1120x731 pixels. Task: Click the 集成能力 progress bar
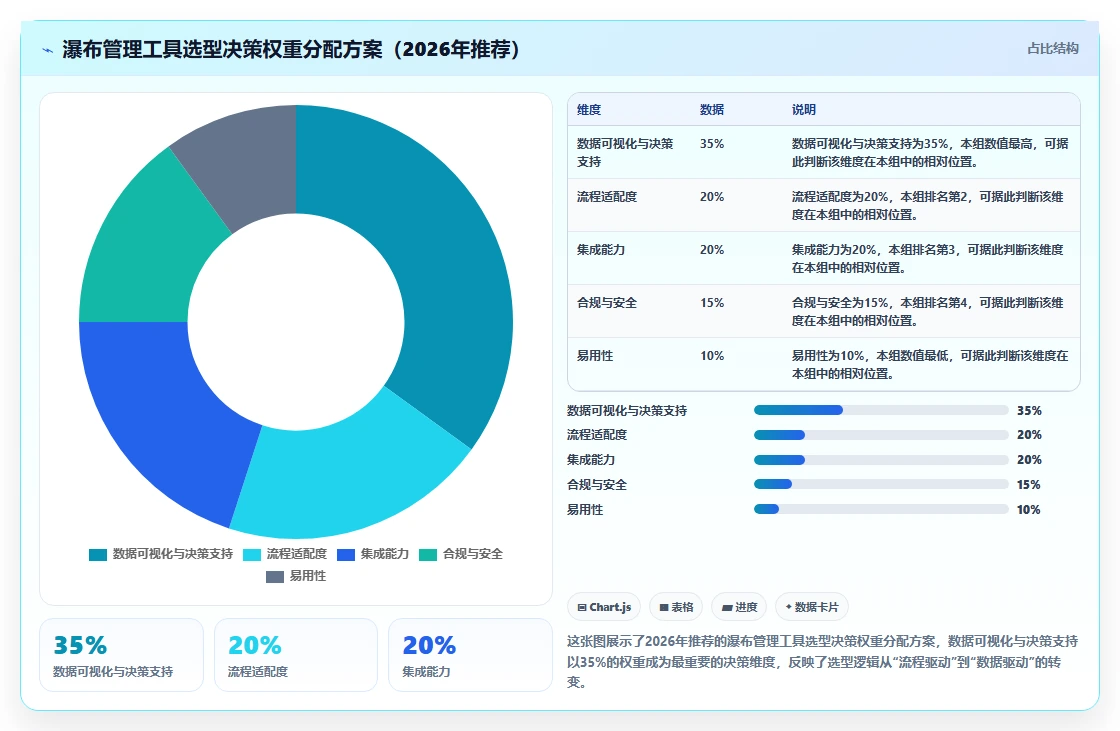point(881,460)
